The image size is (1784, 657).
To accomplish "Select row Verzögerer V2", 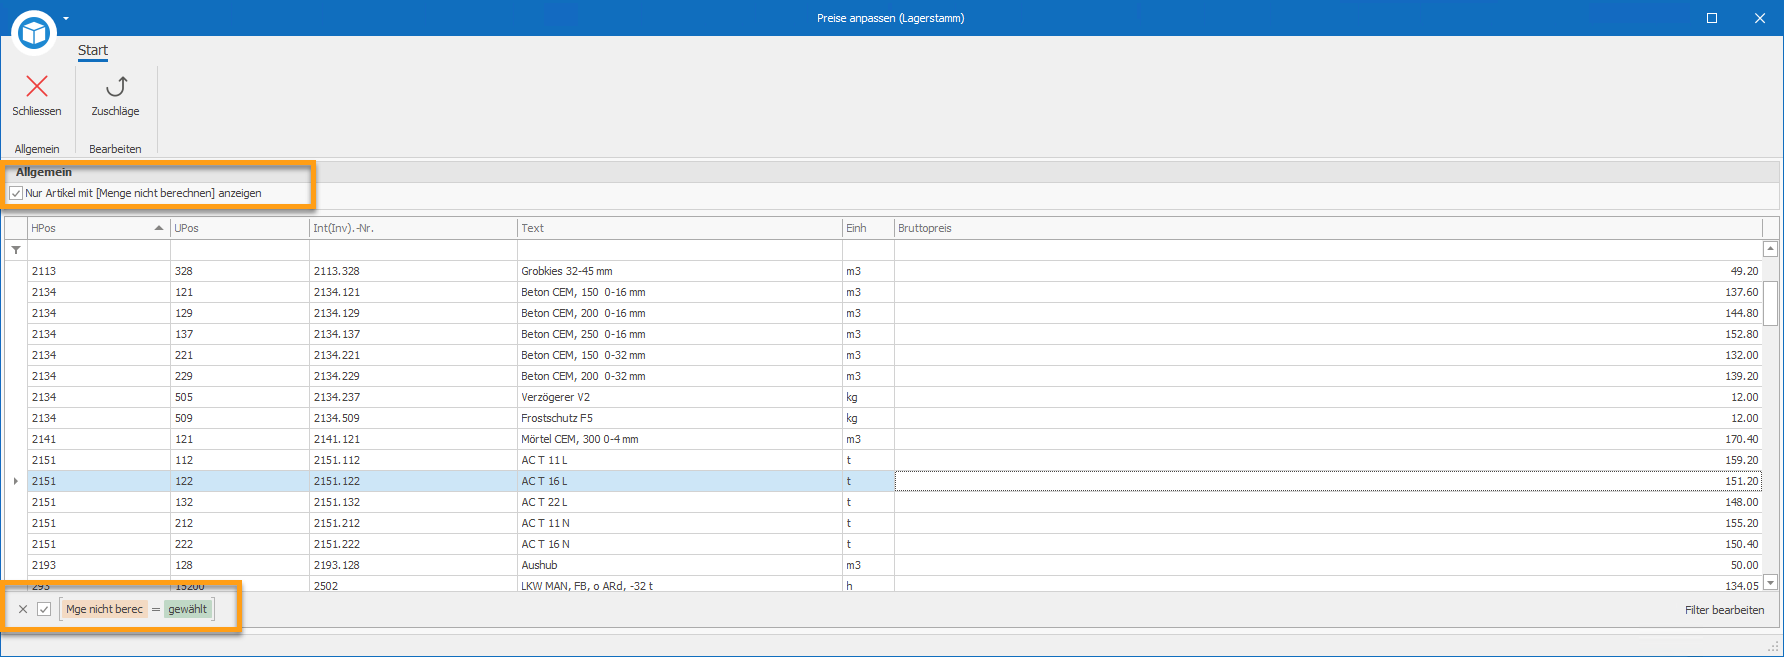I will tap(894, 397).
